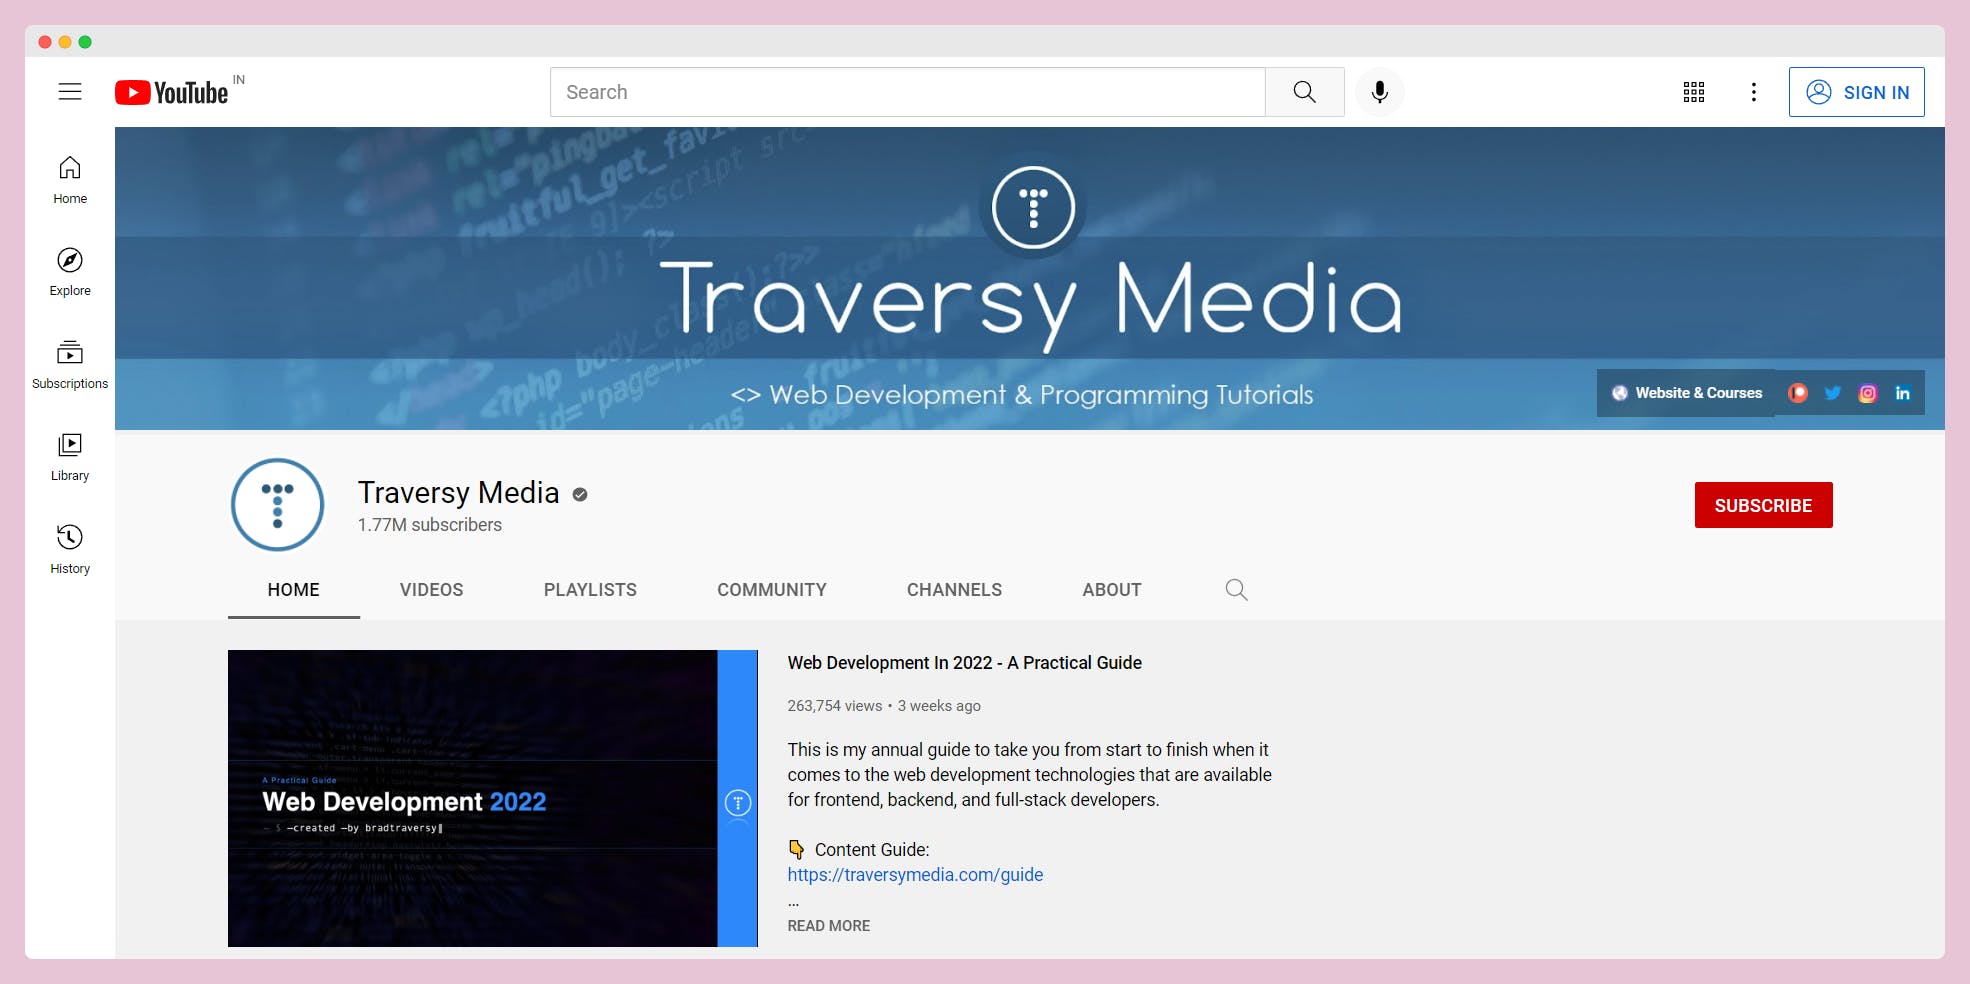Open the three-dot settings menu
The width and height of the screenshot is (1970, 984).
tap(1753, 92)
